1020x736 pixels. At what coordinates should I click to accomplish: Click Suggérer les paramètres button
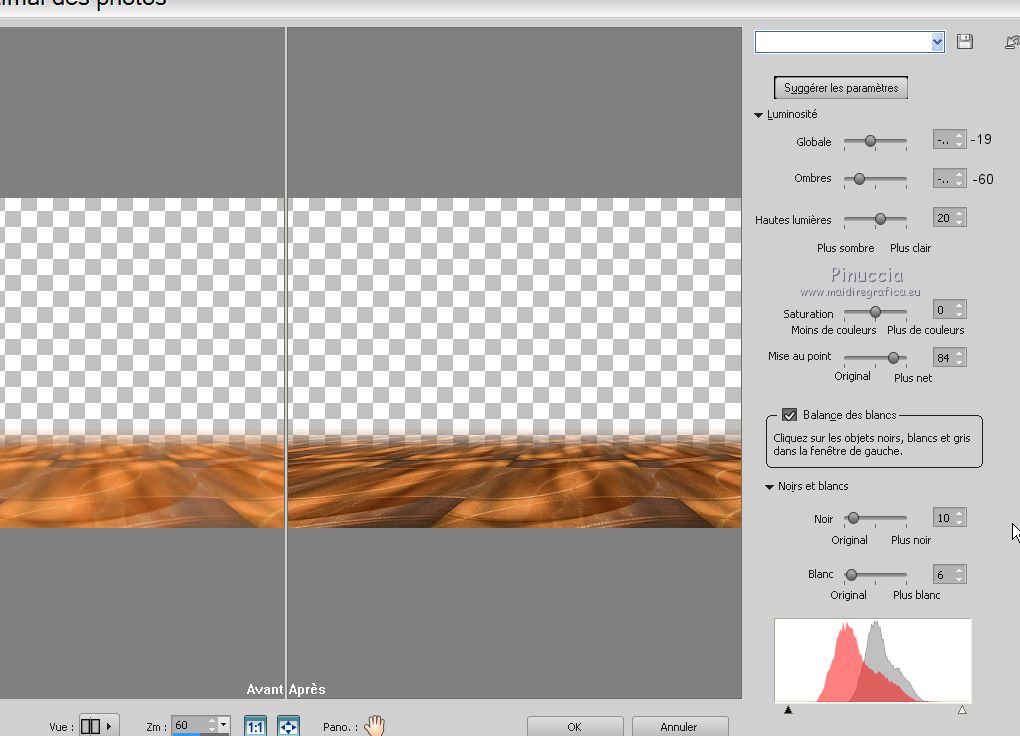(x=840, y=88)
